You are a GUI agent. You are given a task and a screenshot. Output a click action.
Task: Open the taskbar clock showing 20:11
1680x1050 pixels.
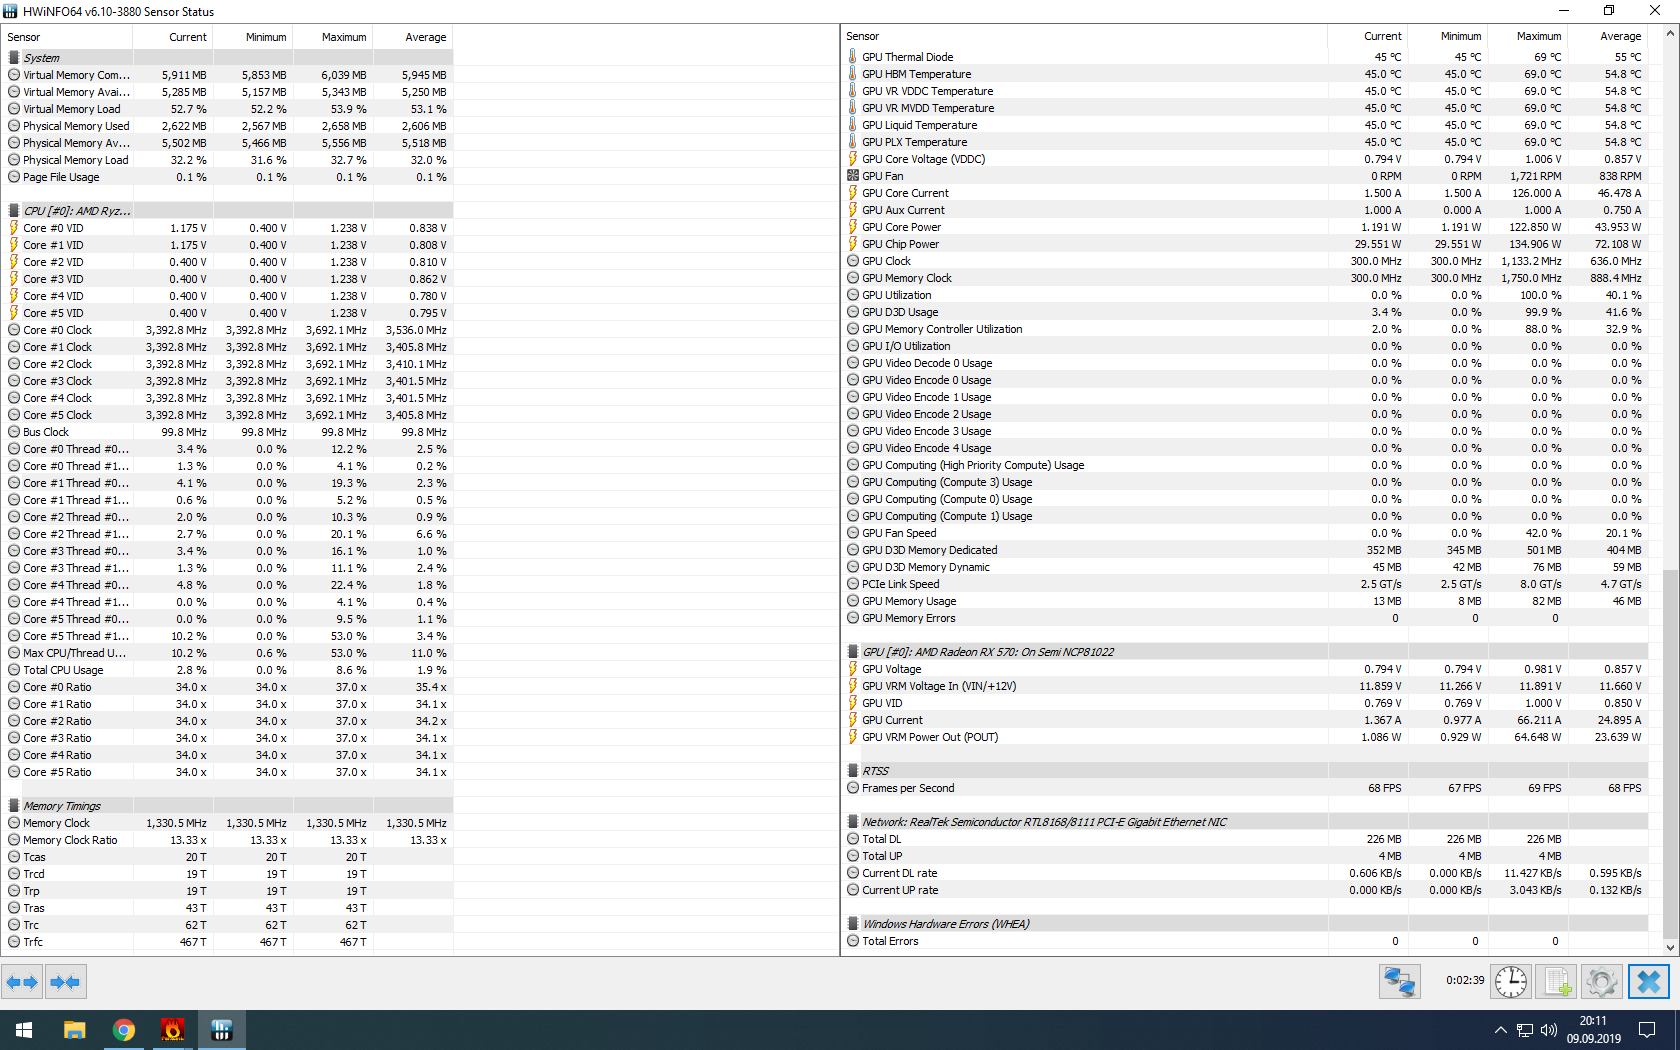point(1593,1030)
